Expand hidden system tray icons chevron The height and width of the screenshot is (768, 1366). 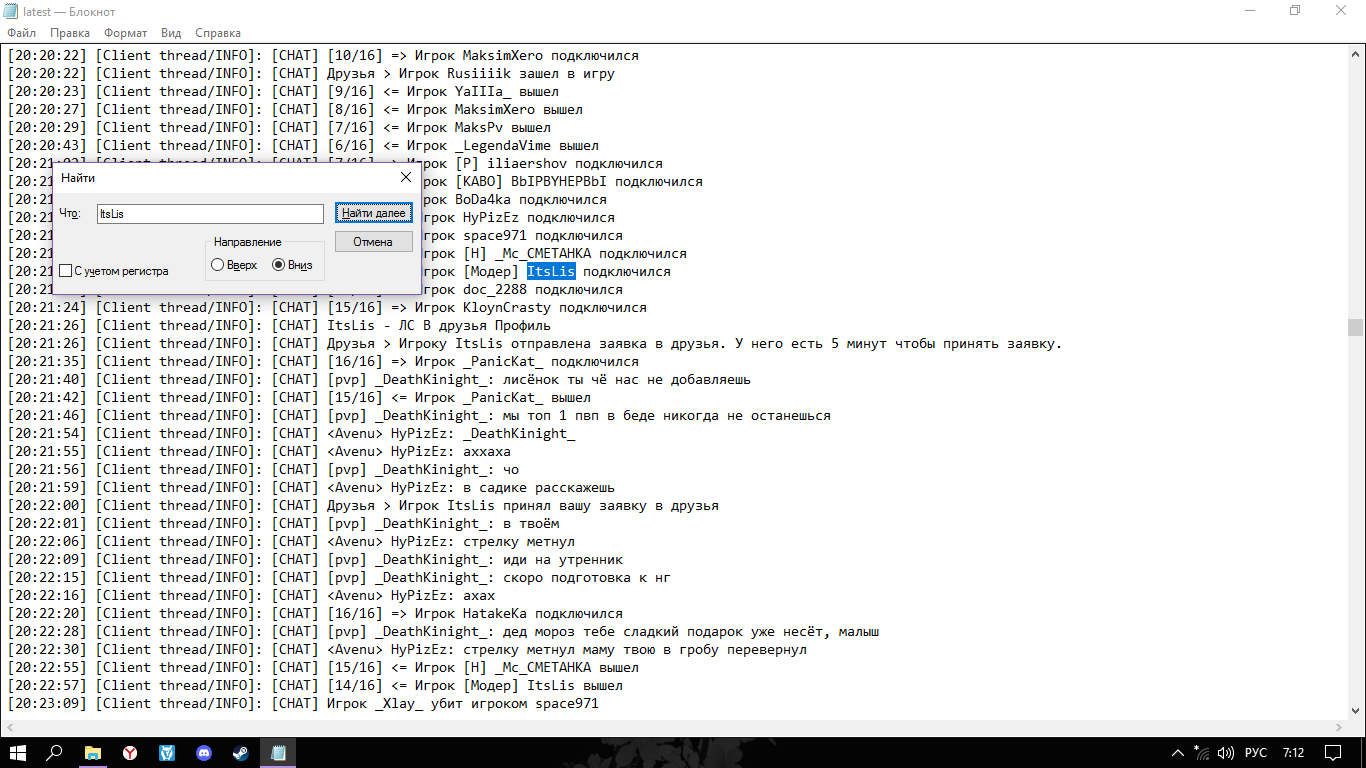[x=1177, y=752]
